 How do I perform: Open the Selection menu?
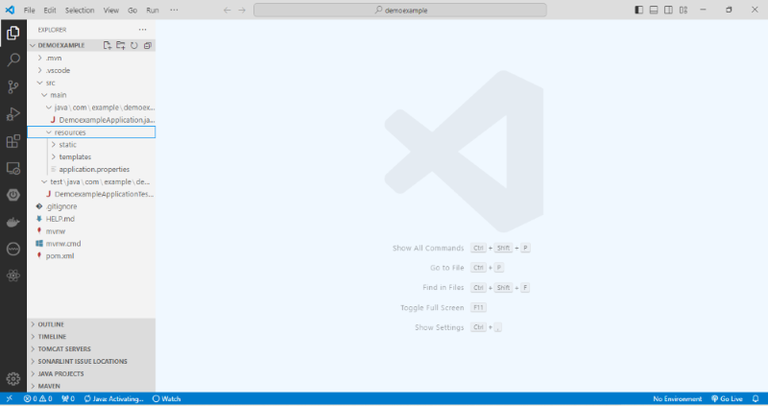pyautogui.click(x=80, y=10)
